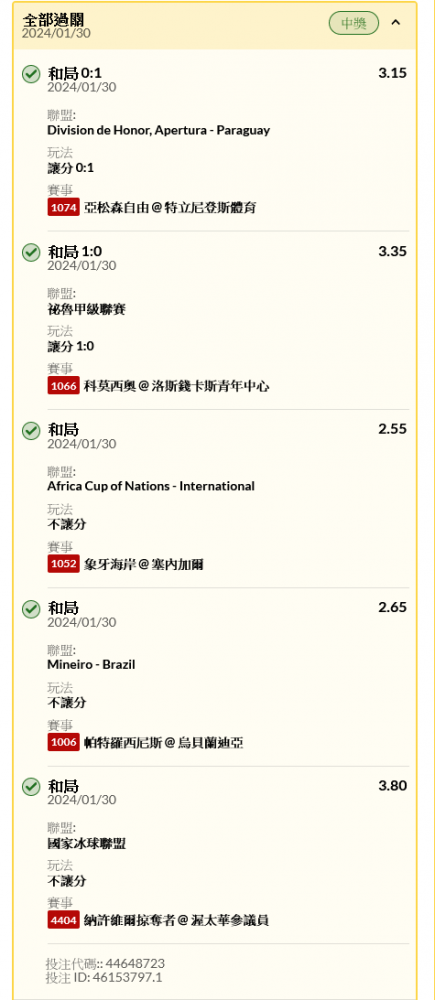Open match 納許維爾掠奪者 @ 渥太華參議員
435x1000 pixels.
click(x=176, y=921)
